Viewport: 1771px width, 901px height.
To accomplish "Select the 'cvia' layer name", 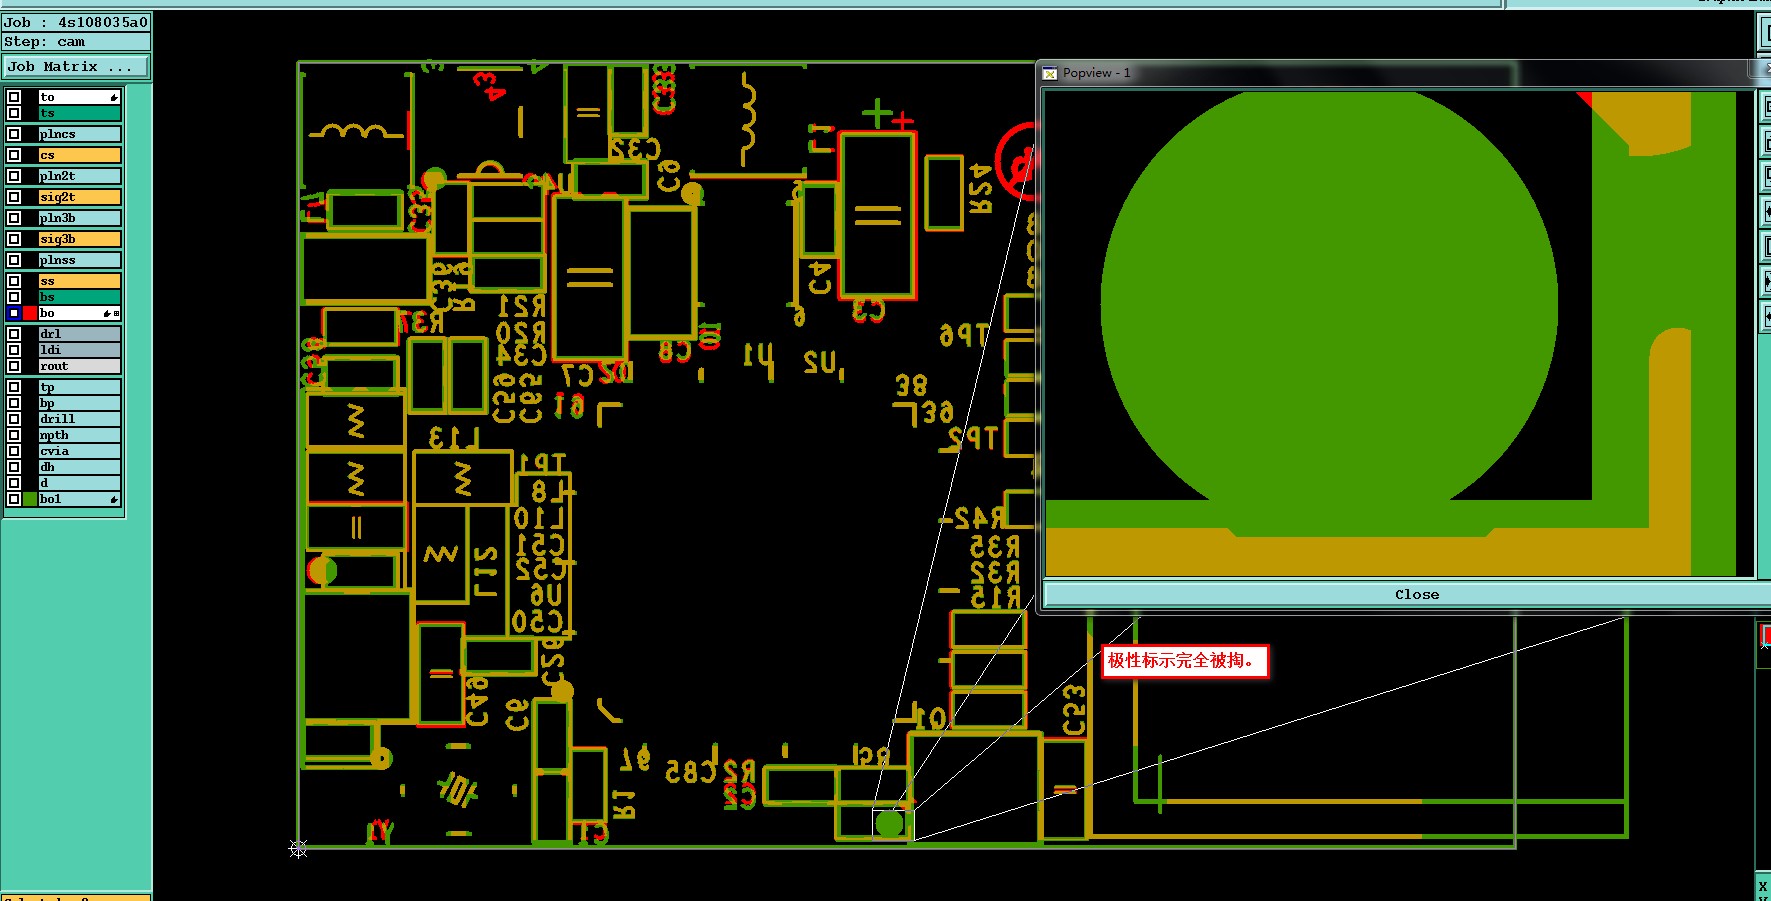I will pos(79,451).
